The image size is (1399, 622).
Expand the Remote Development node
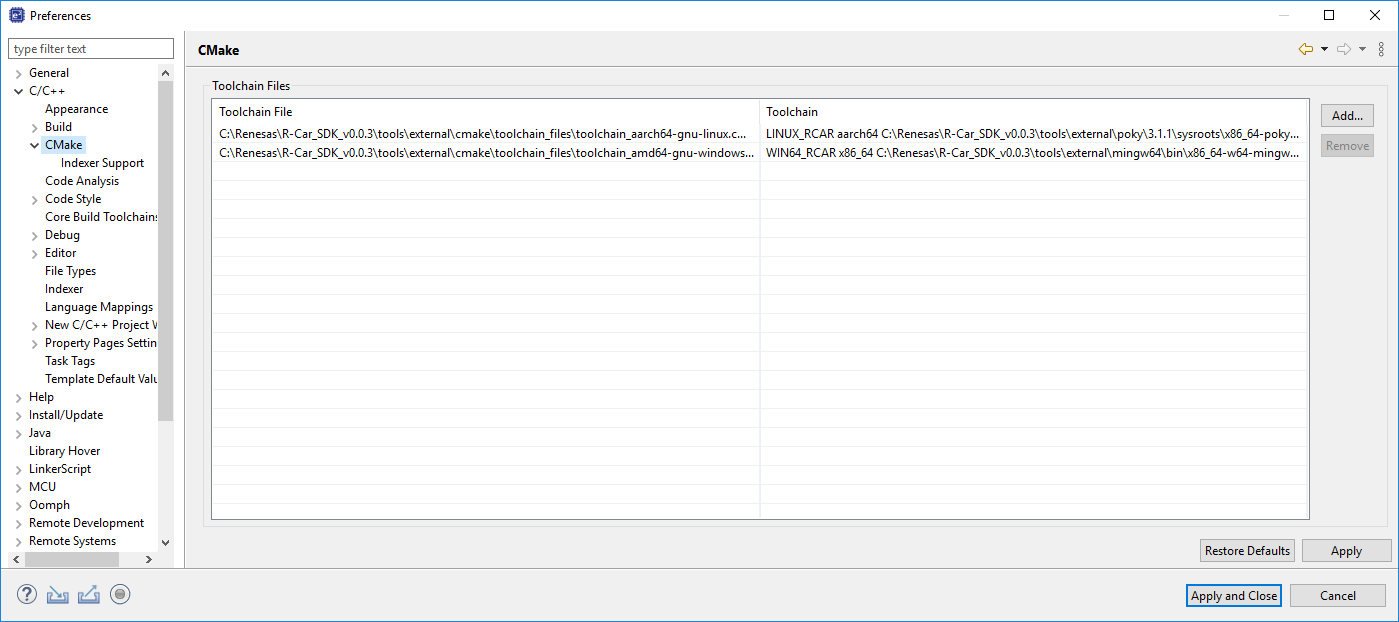click(x=19, y=523)
